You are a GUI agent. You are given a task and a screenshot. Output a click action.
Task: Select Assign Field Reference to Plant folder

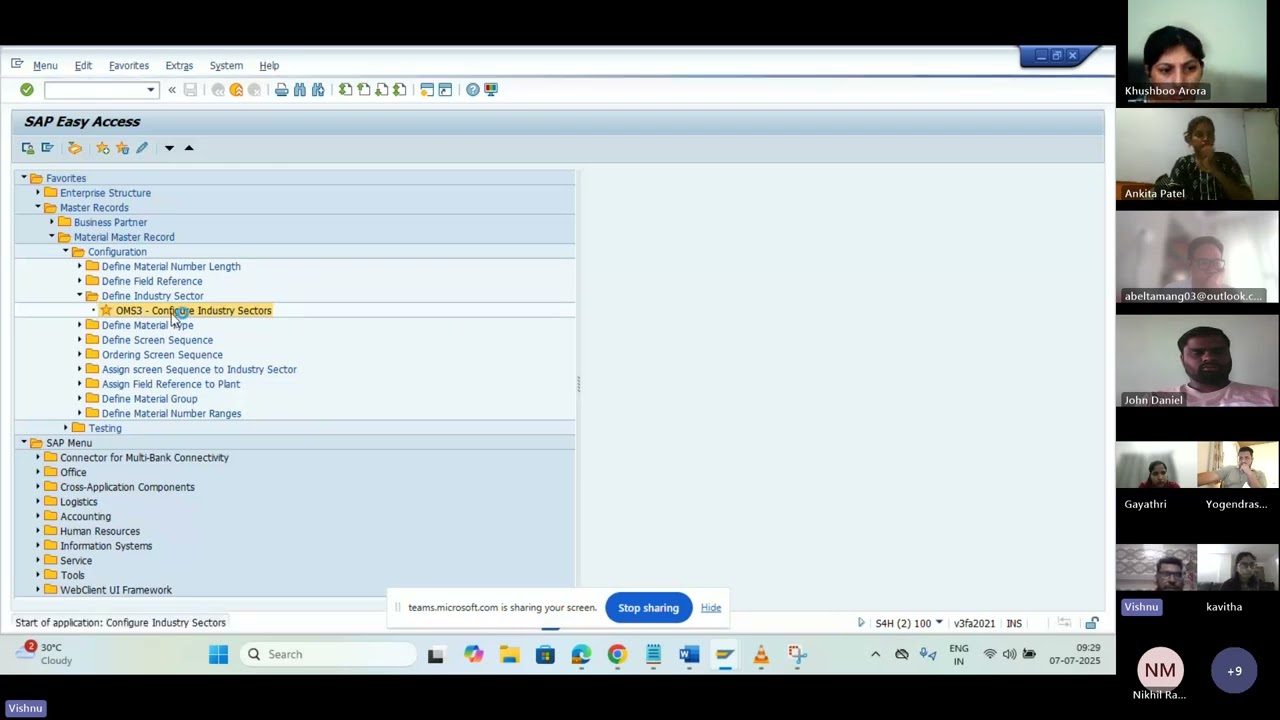170,384
